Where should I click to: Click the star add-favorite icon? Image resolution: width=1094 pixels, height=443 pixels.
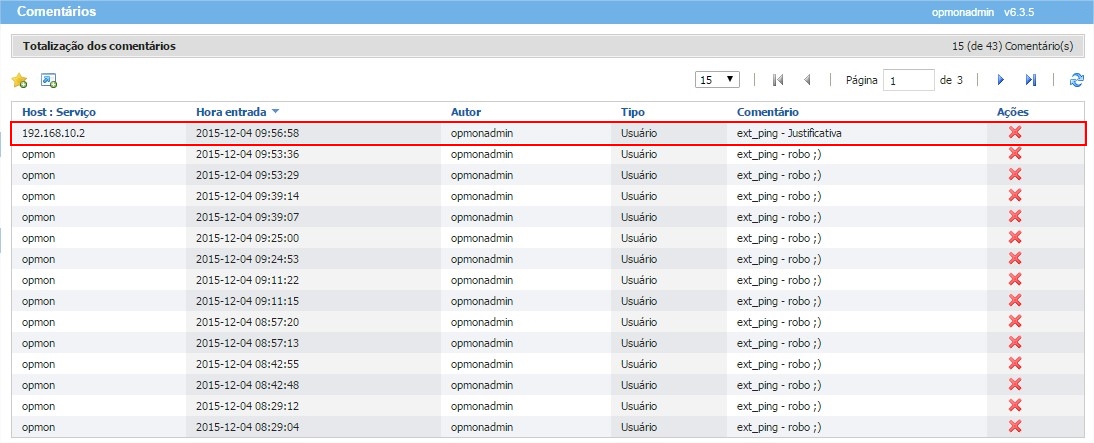pyautogui.click(x=19, y=80)
